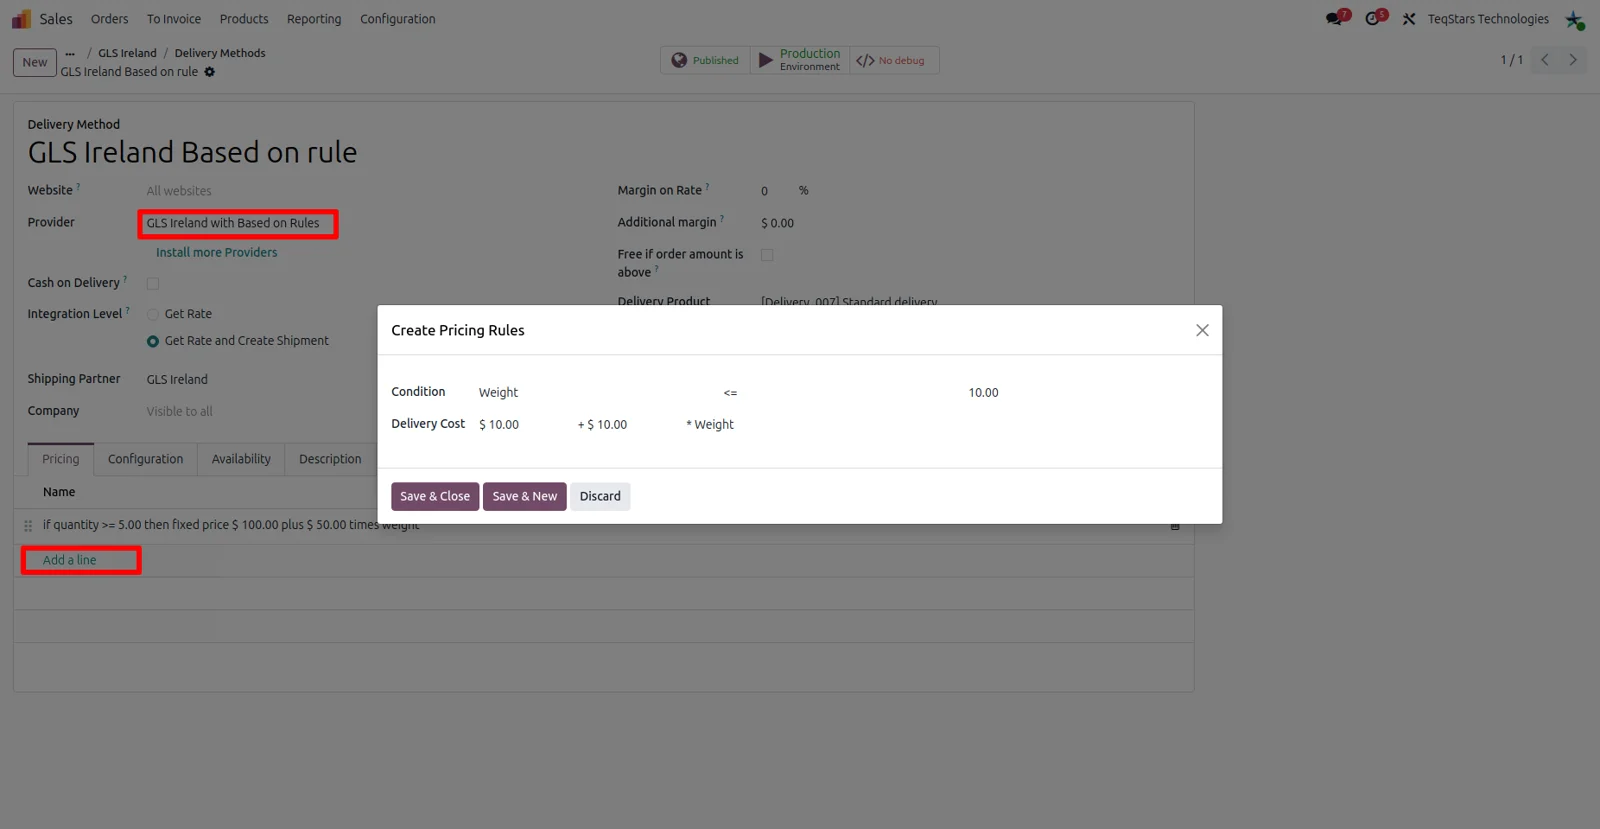
Task: Click the debug tools wrench icon
Action: point(1409,19)
